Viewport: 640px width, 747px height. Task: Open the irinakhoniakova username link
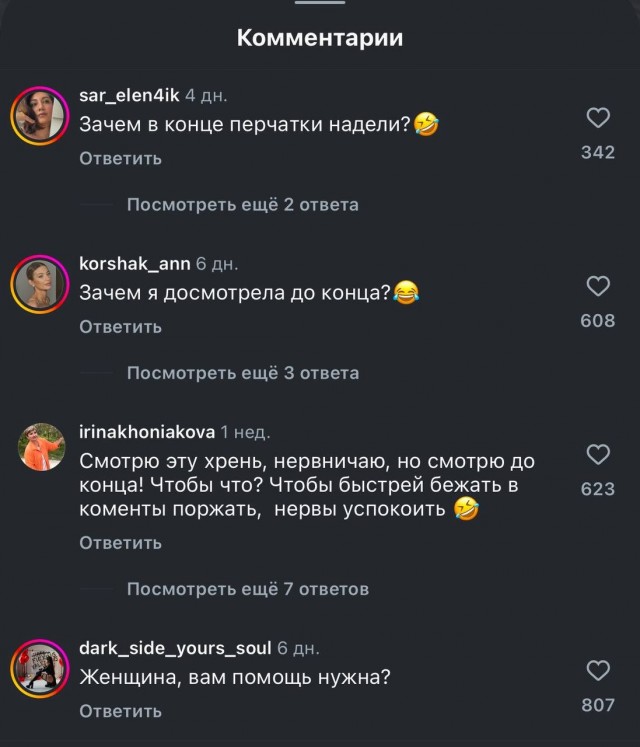coord(146,432)
